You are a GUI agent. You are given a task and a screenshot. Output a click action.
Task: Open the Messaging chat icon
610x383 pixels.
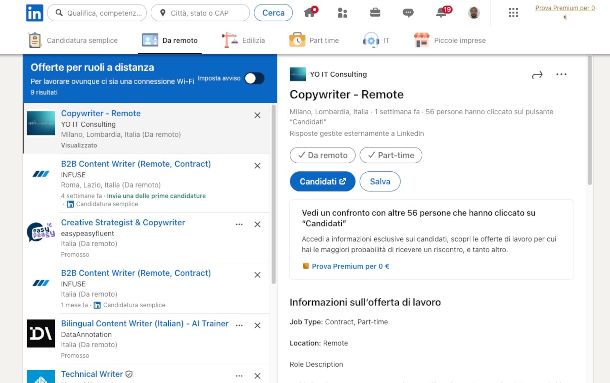408,13
